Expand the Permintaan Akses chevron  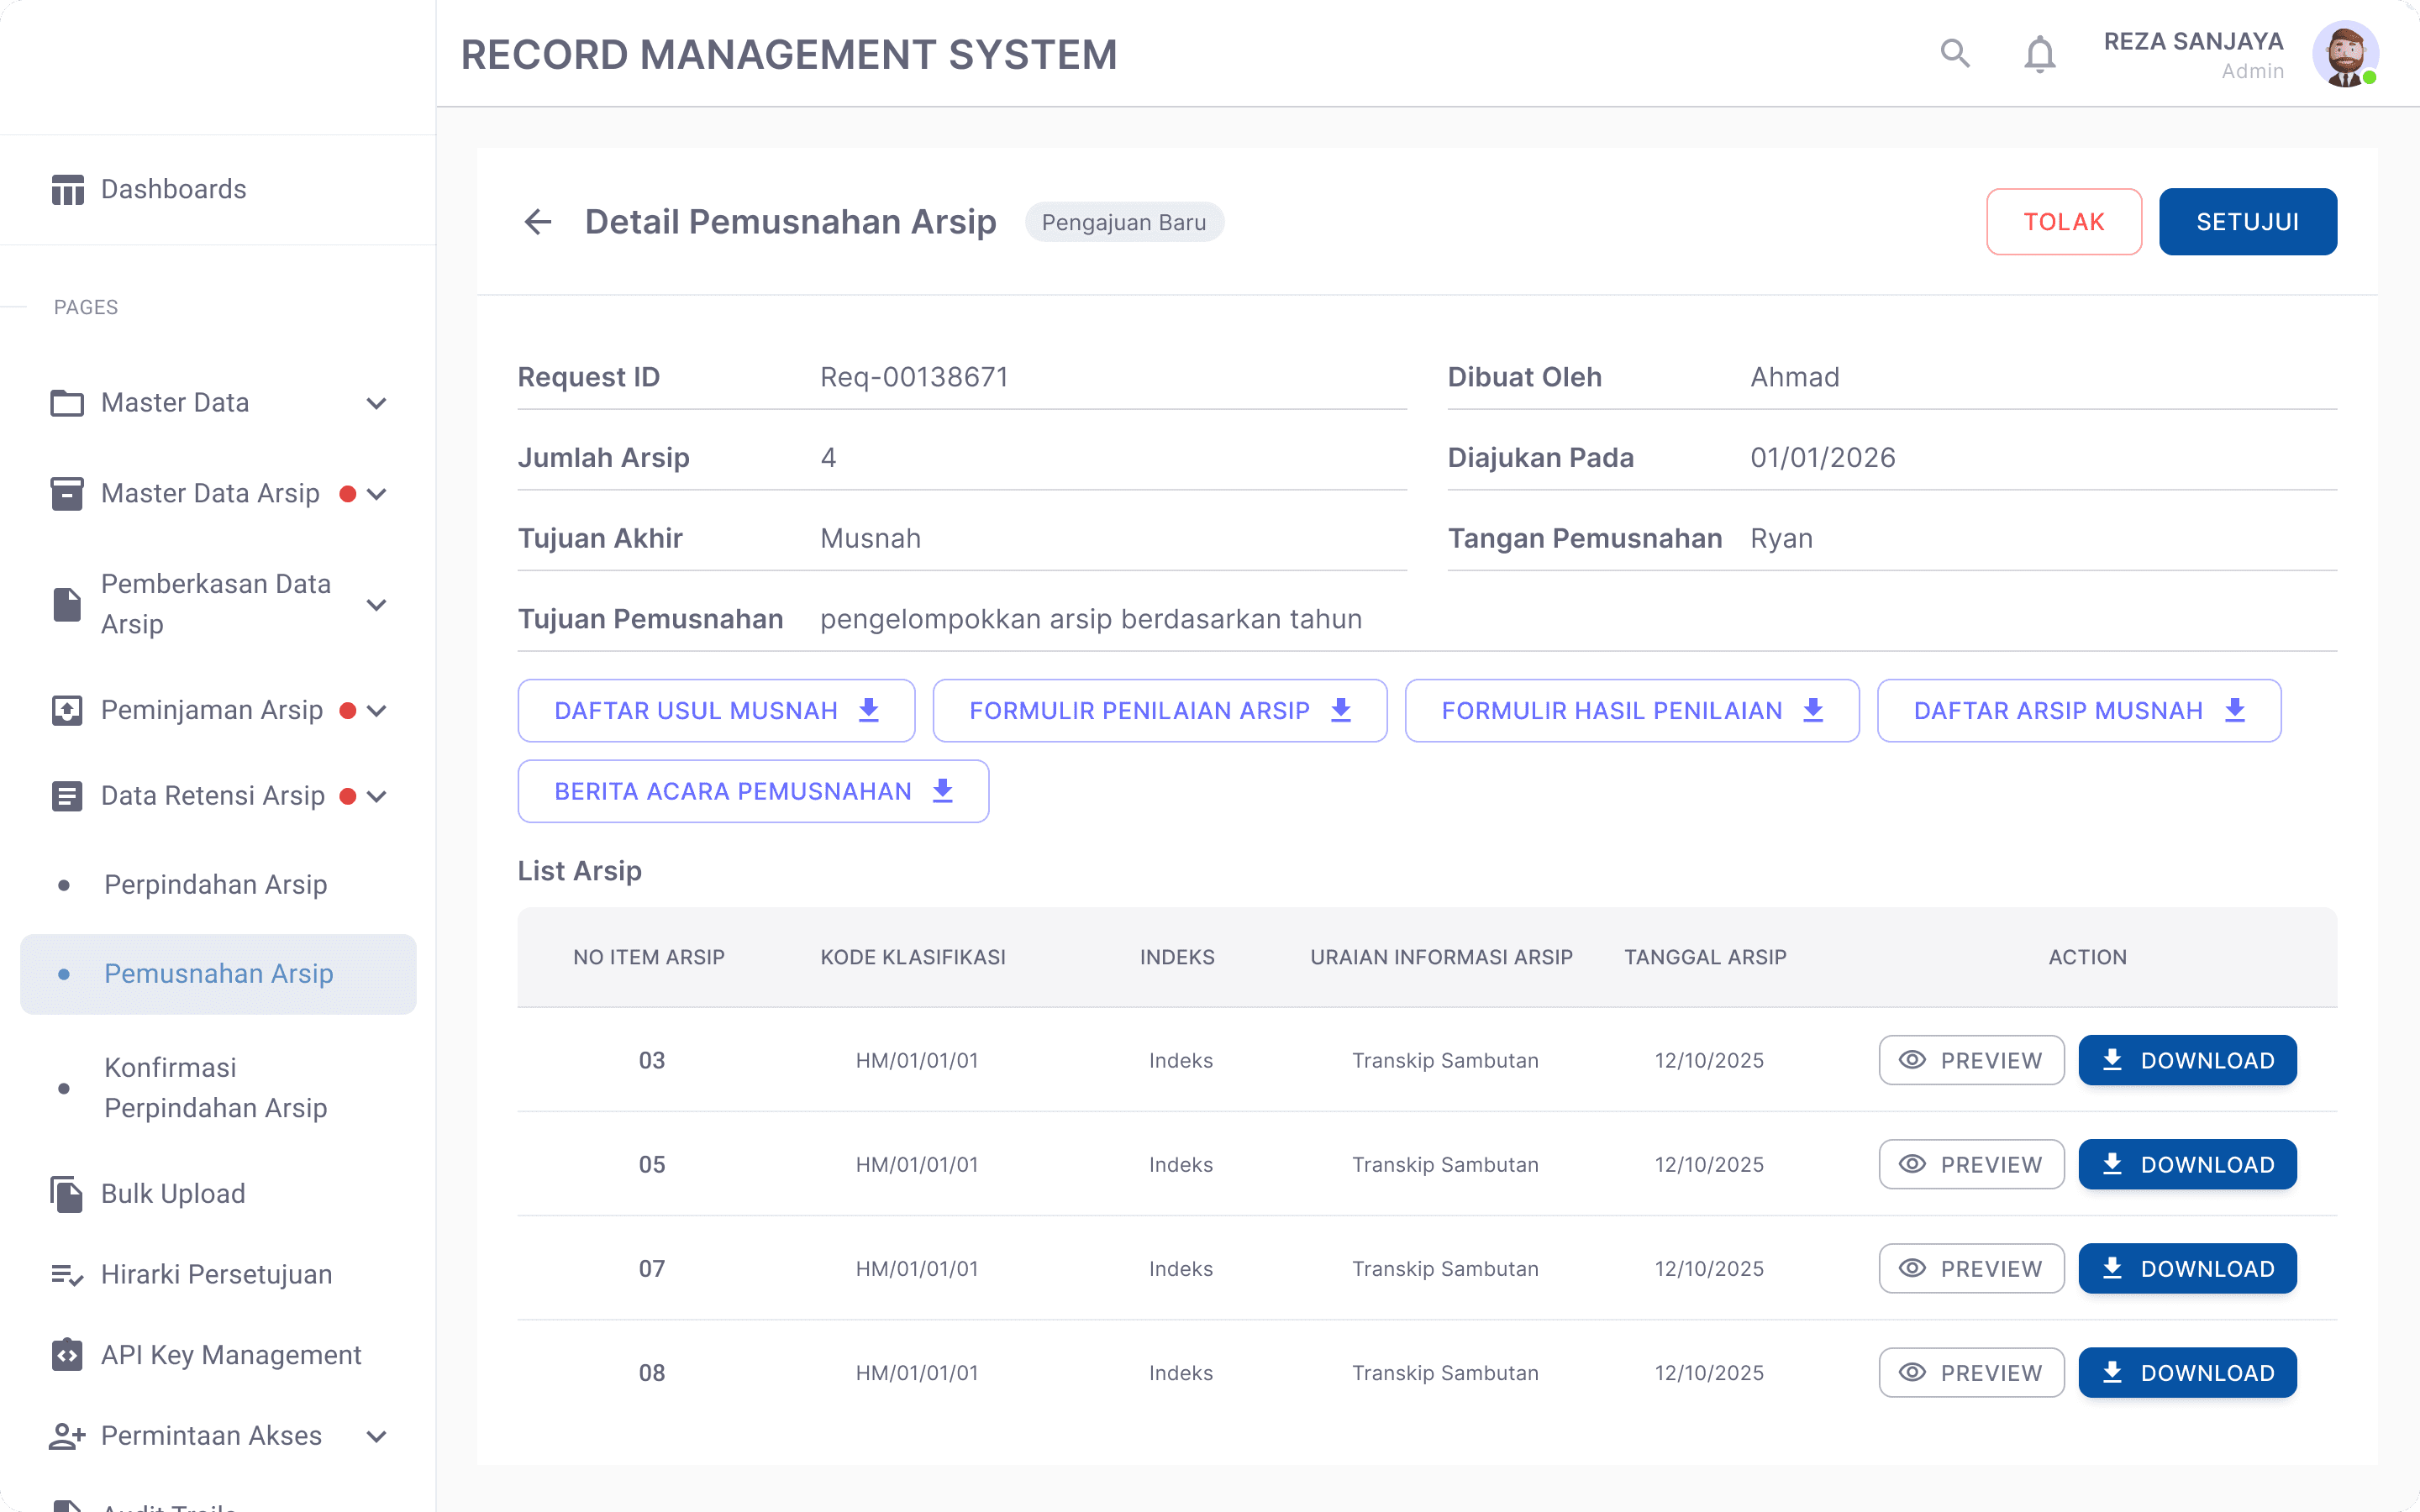click(376, 1437)
